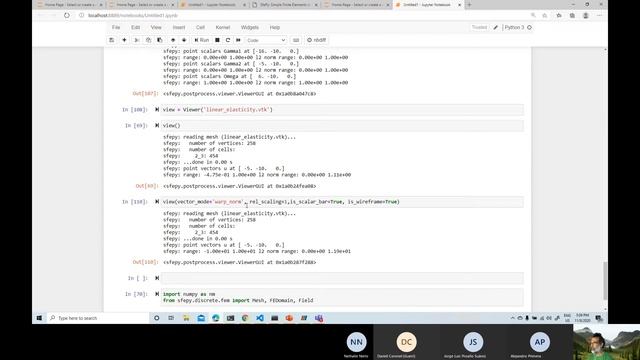Show hidden system tray icons chevron

pyautogui.click(x=513, y=318)
